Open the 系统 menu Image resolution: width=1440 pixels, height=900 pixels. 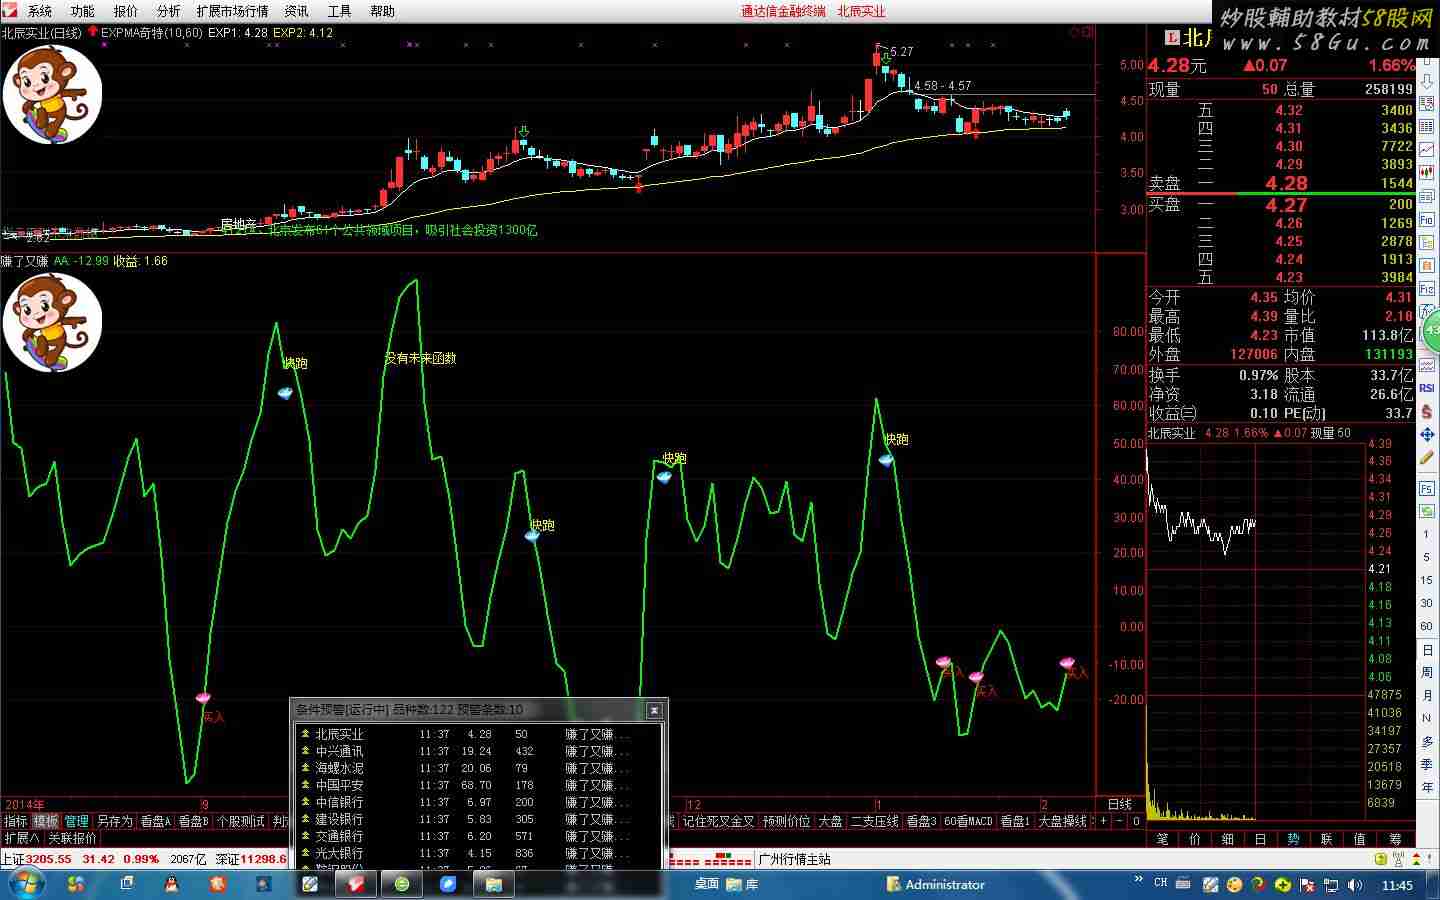pos(40,11)
